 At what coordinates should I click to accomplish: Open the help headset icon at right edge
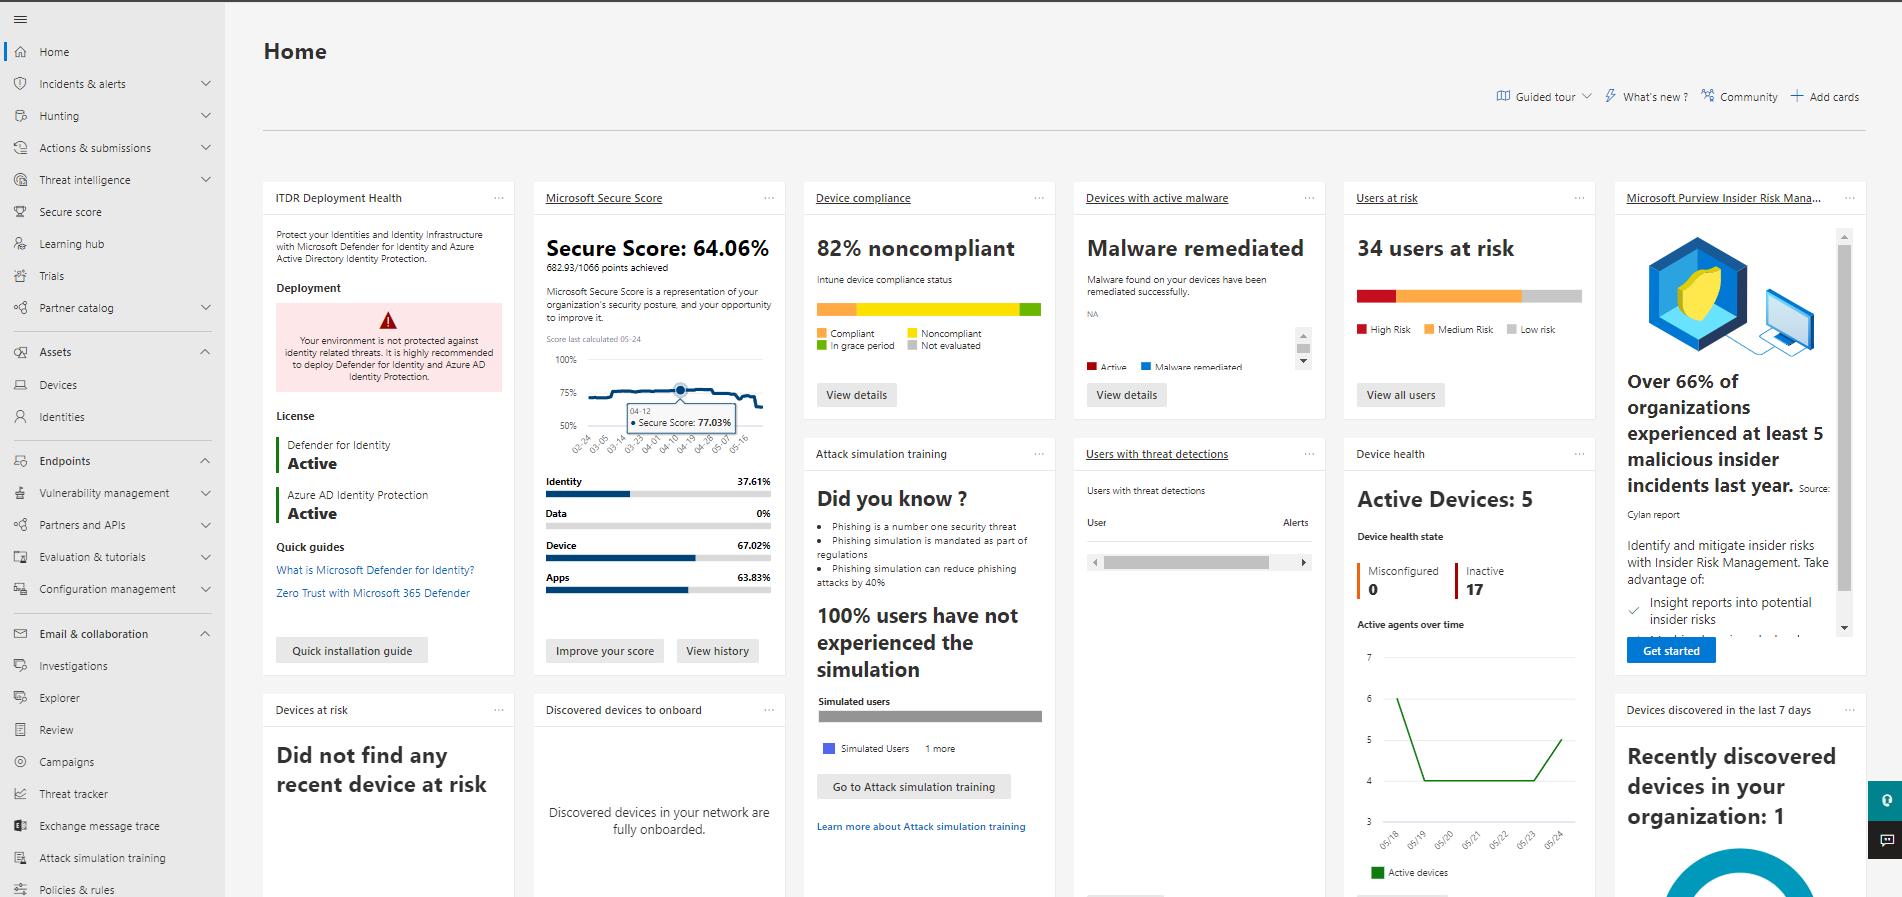coord(1886,801)
